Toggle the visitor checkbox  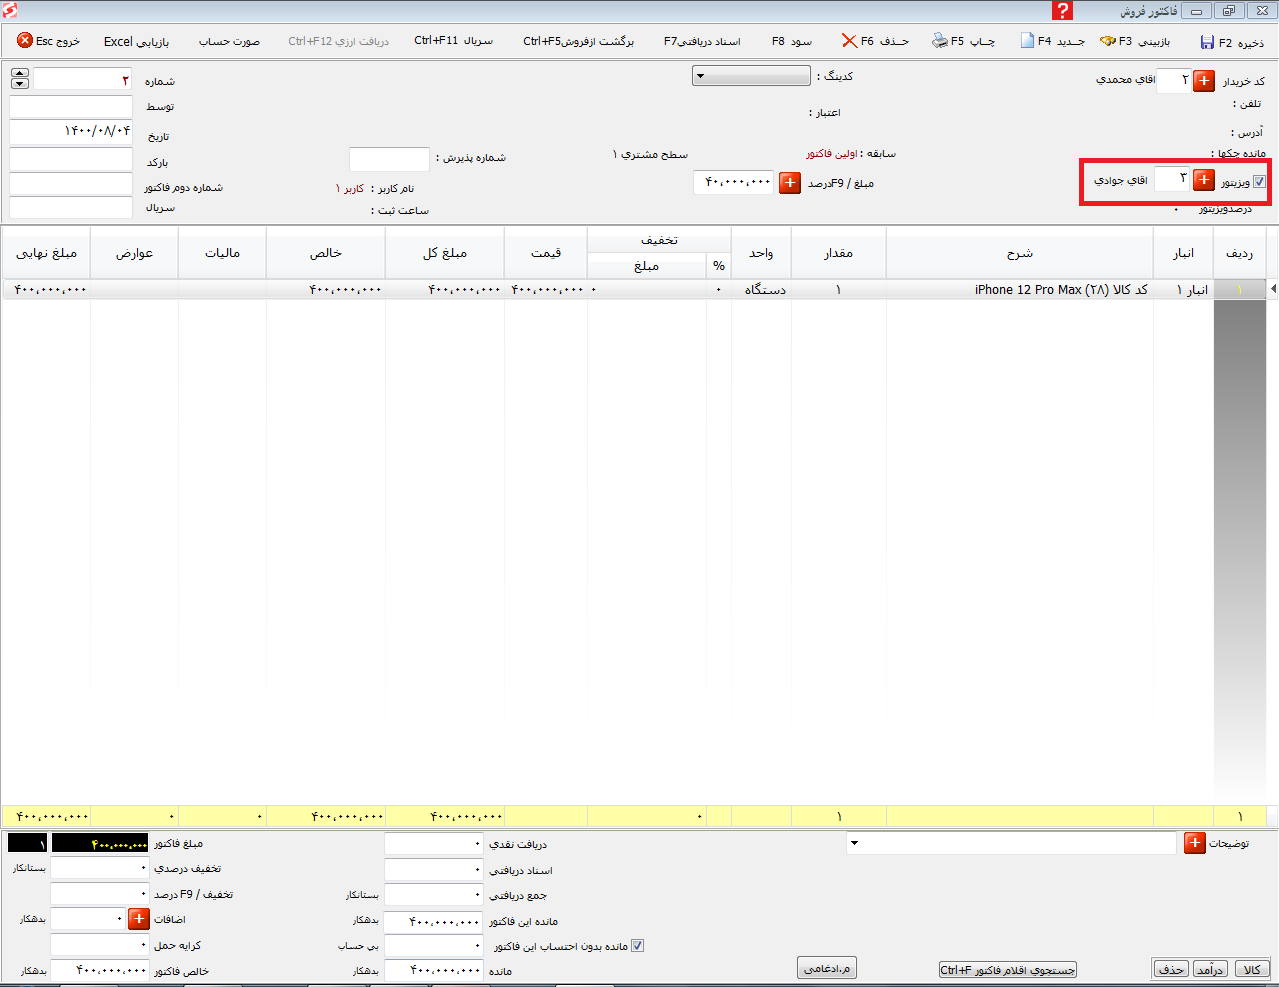click(x=1259, y=182)
